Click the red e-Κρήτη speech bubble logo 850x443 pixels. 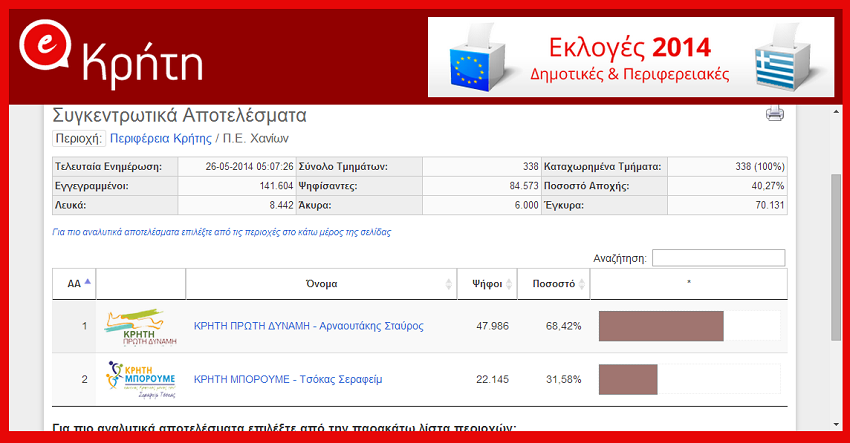click(x=45, y=59)
